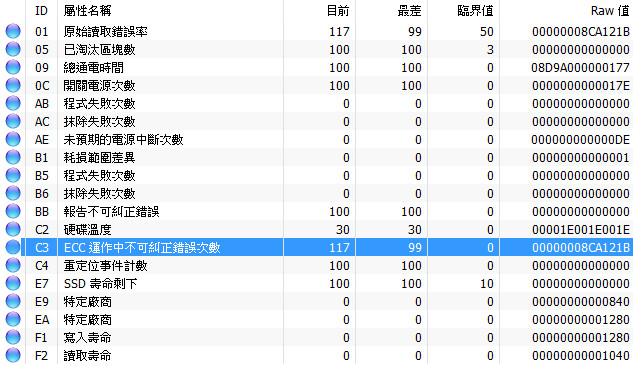
Task: Click raw value 00000000001040
Action: [x=581, y=356]
